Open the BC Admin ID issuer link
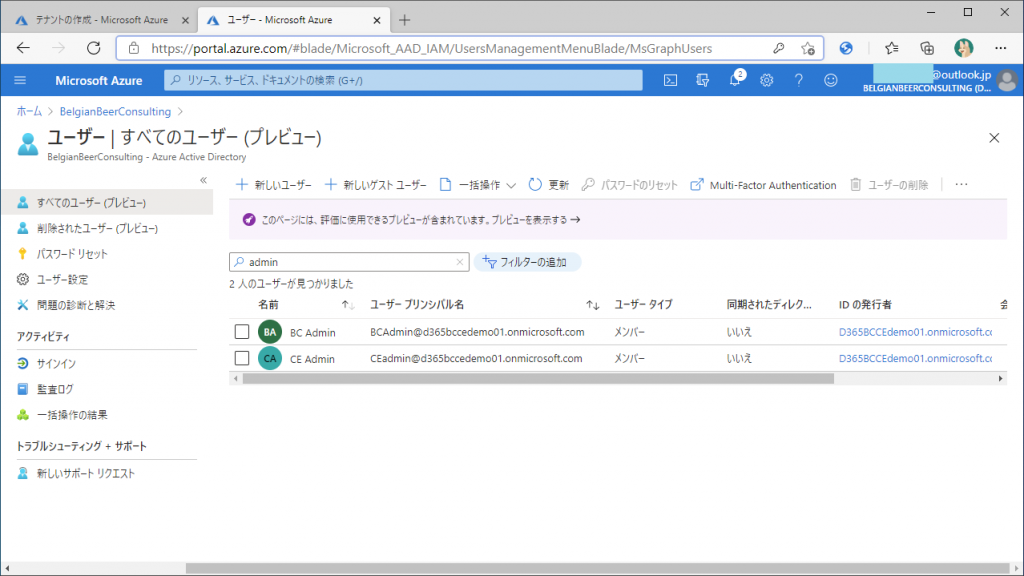The width and height of the screenshot is (1024, 576). coord(916,332)
